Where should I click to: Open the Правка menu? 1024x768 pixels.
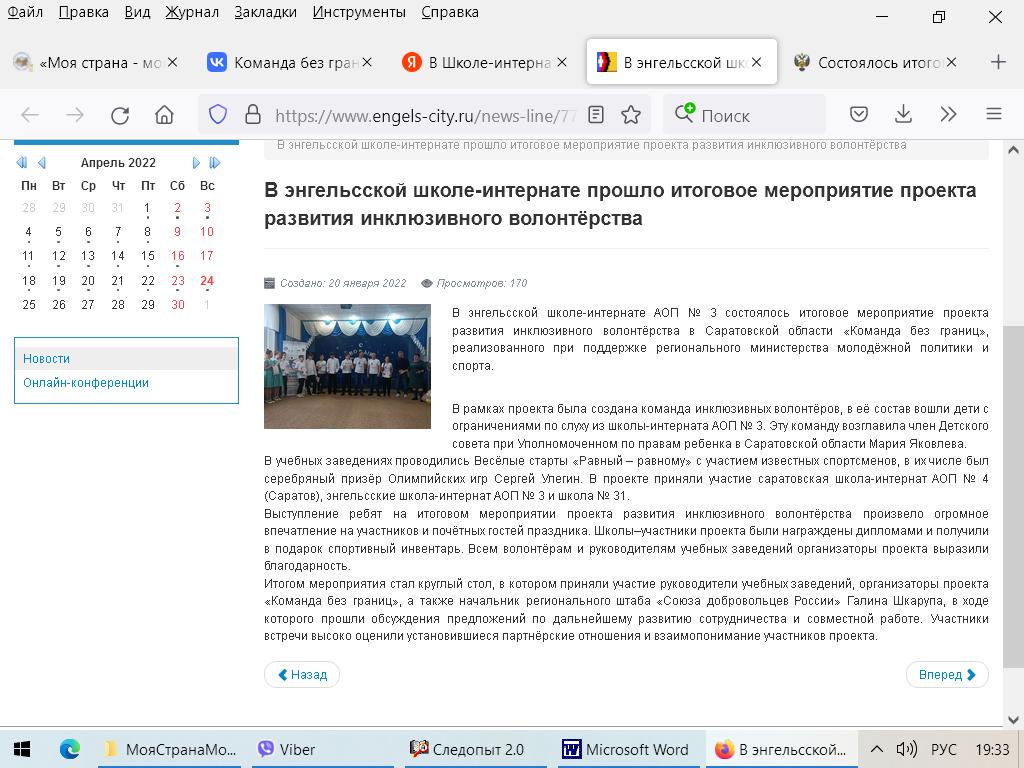(x=84, y=12)
